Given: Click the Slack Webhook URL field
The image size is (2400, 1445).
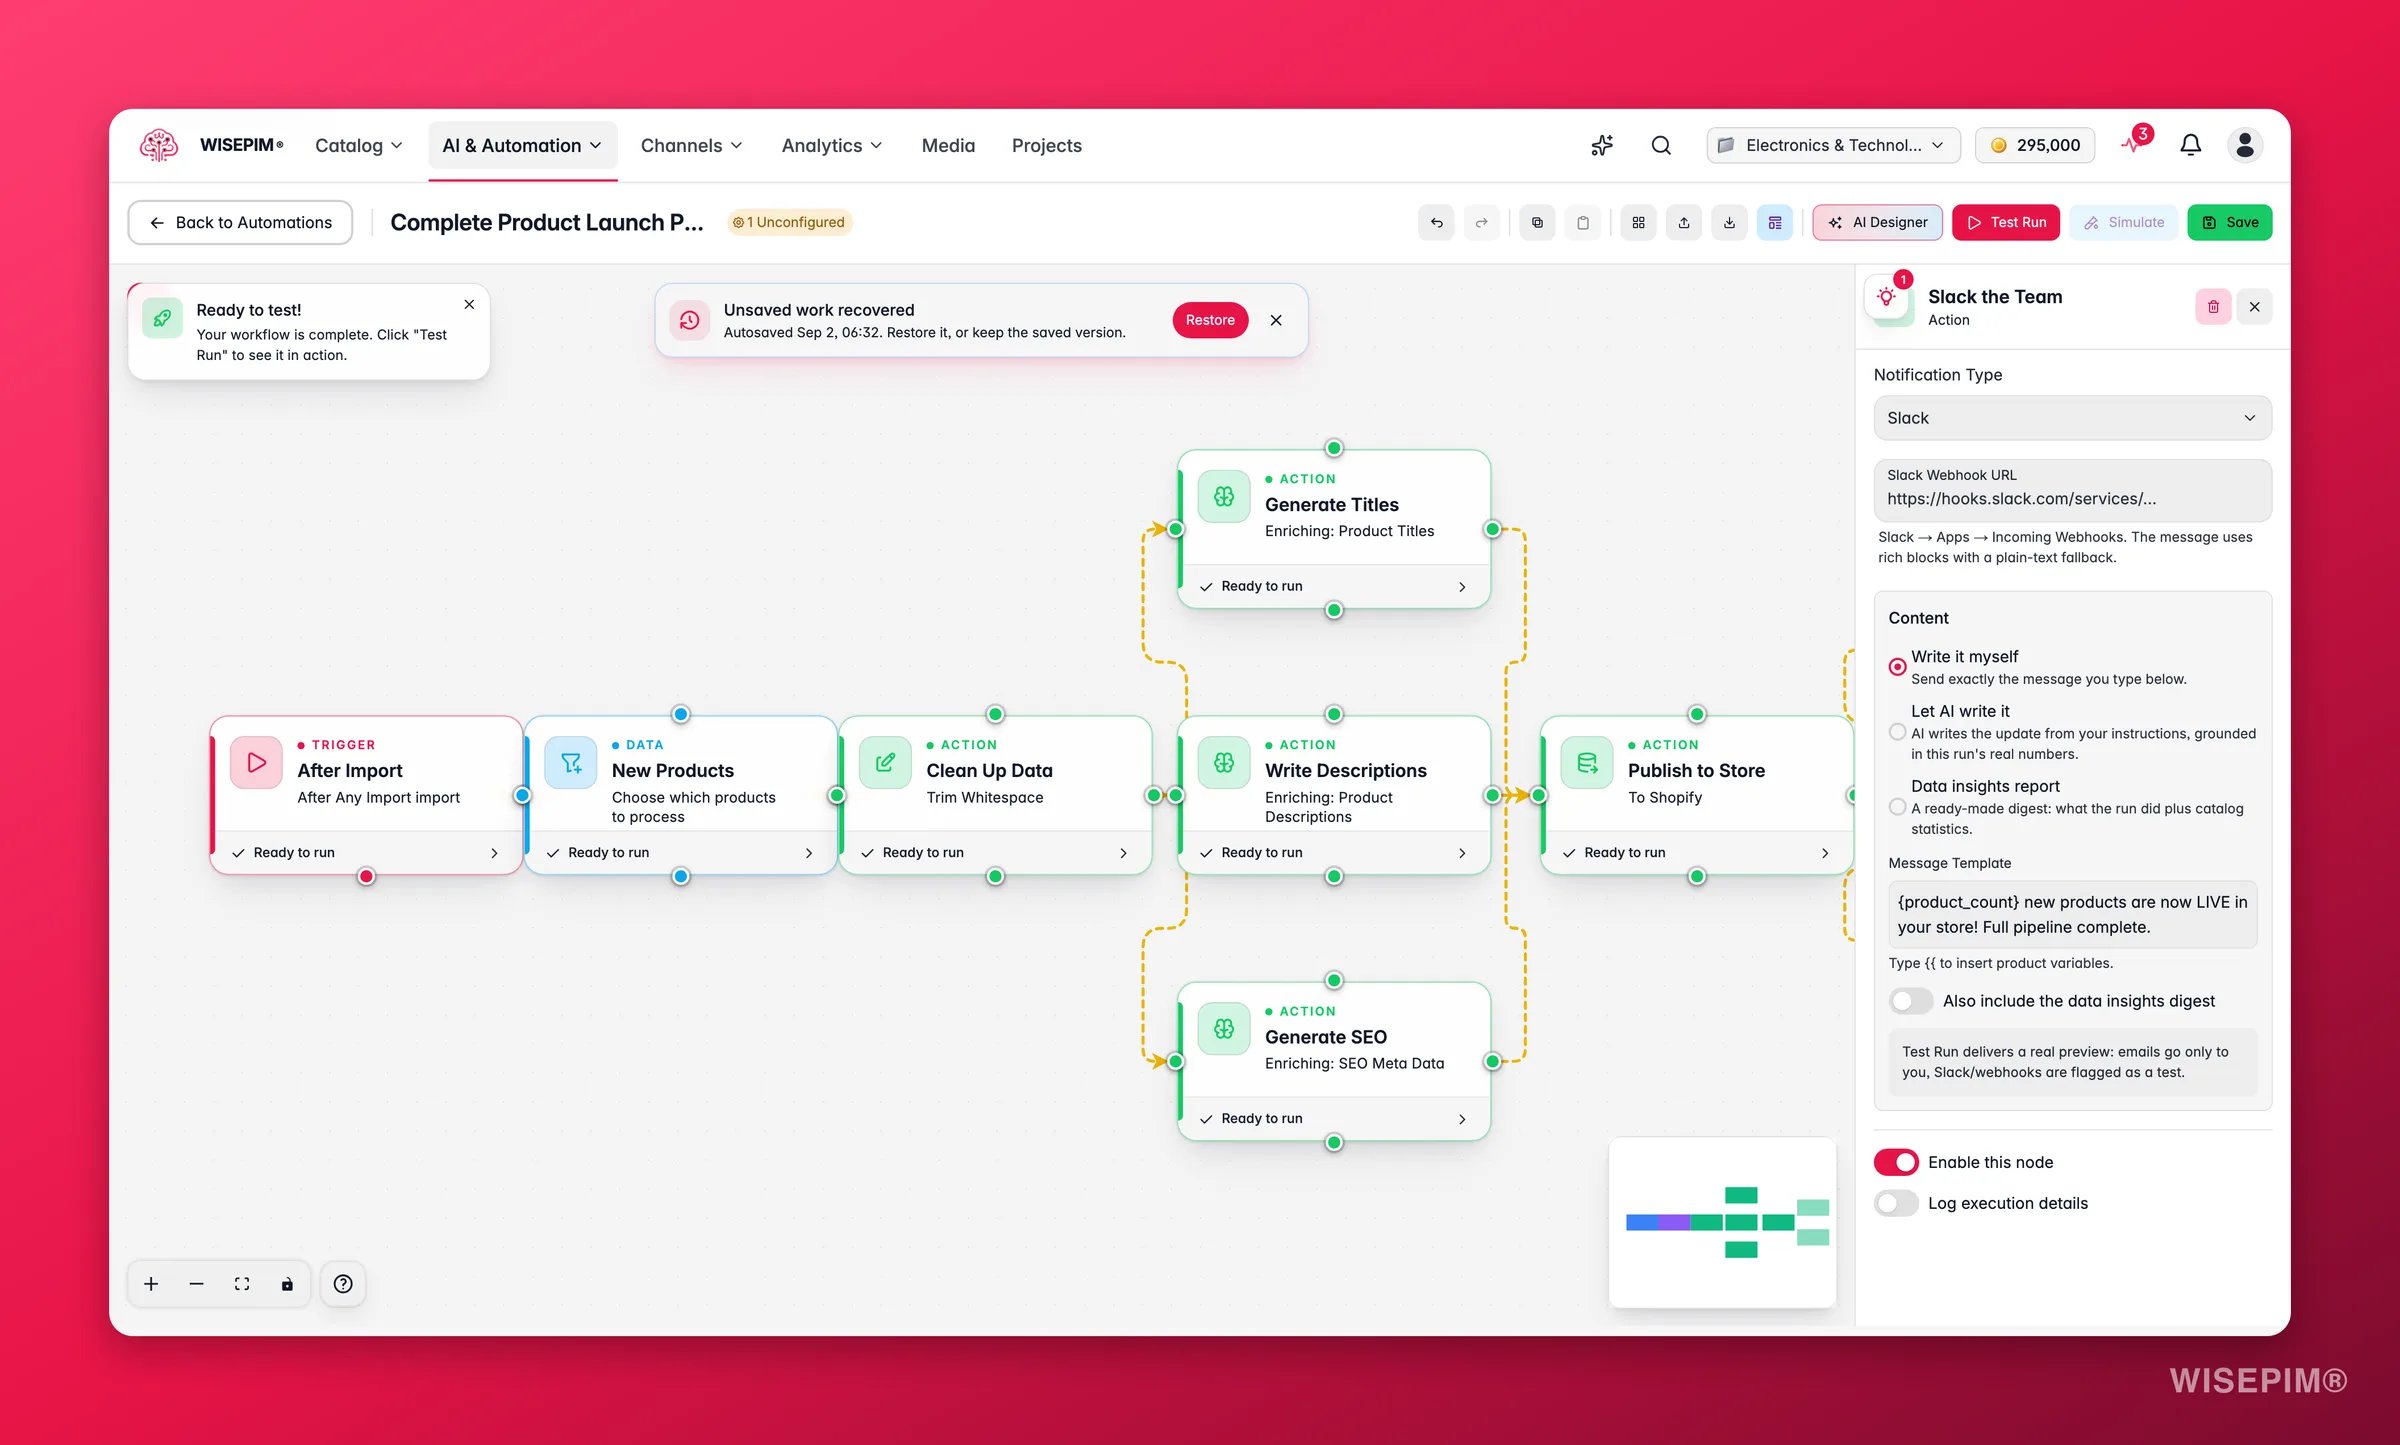Looking at the screenshot, I should point(2072,490).
